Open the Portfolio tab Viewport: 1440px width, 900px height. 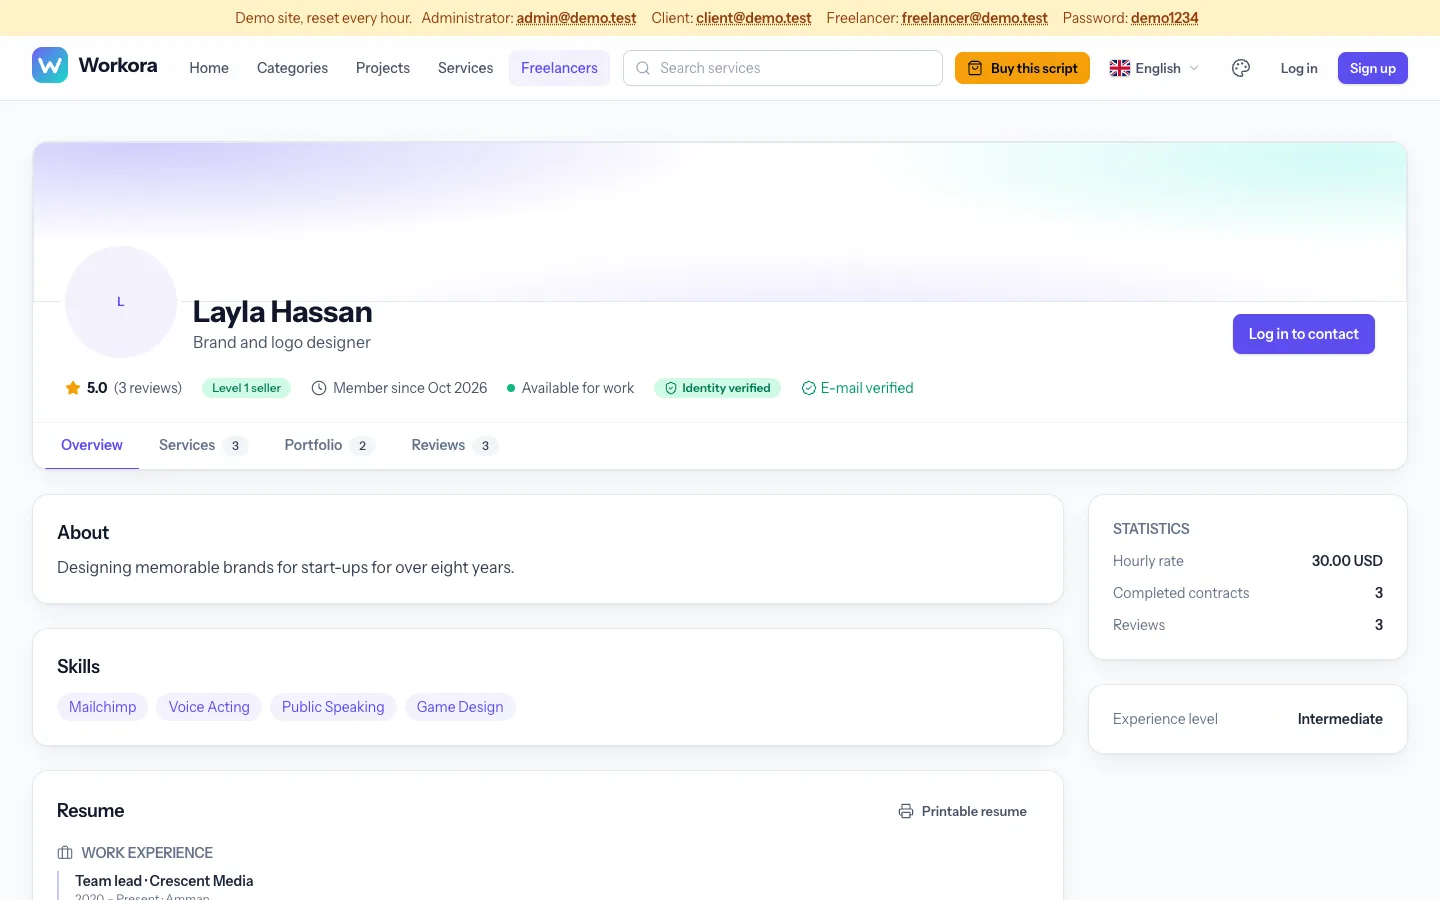point(329,445)
